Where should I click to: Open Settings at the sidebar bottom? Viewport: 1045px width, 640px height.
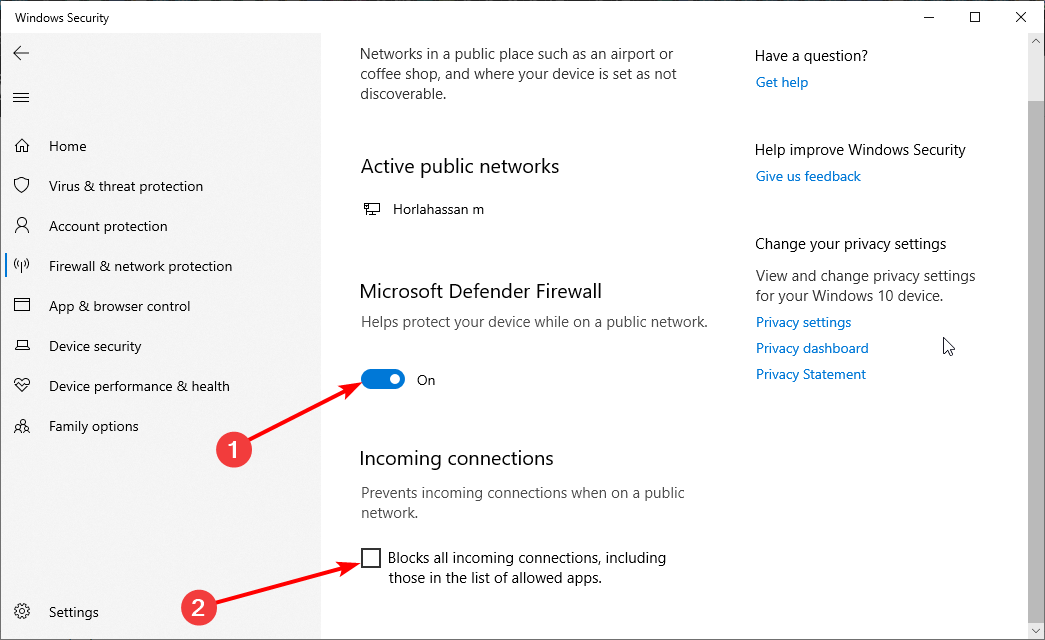[74, 612]
